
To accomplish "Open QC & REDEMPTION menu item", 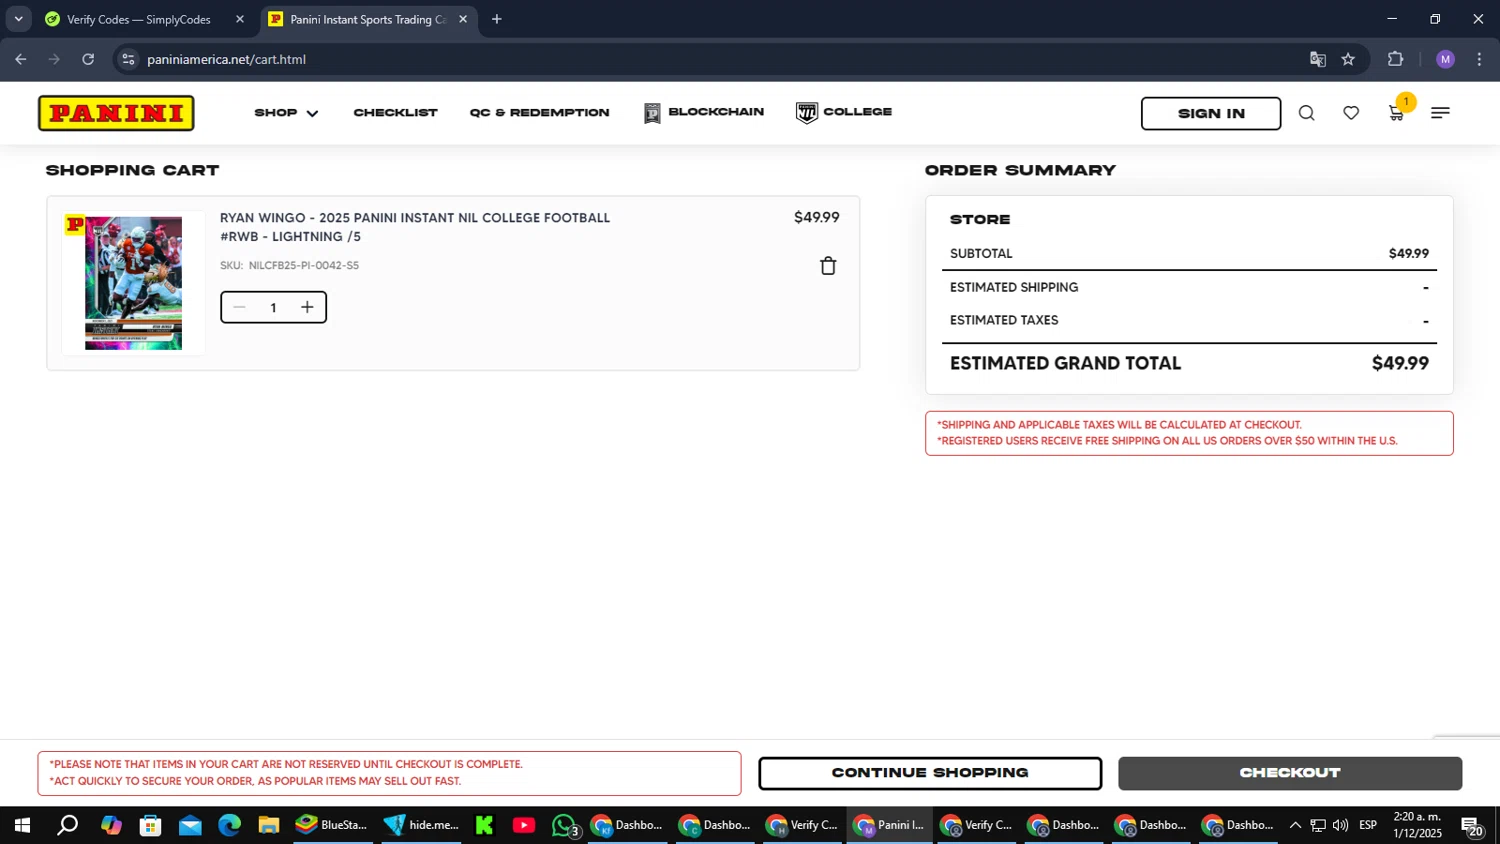I will coord(539,113).
